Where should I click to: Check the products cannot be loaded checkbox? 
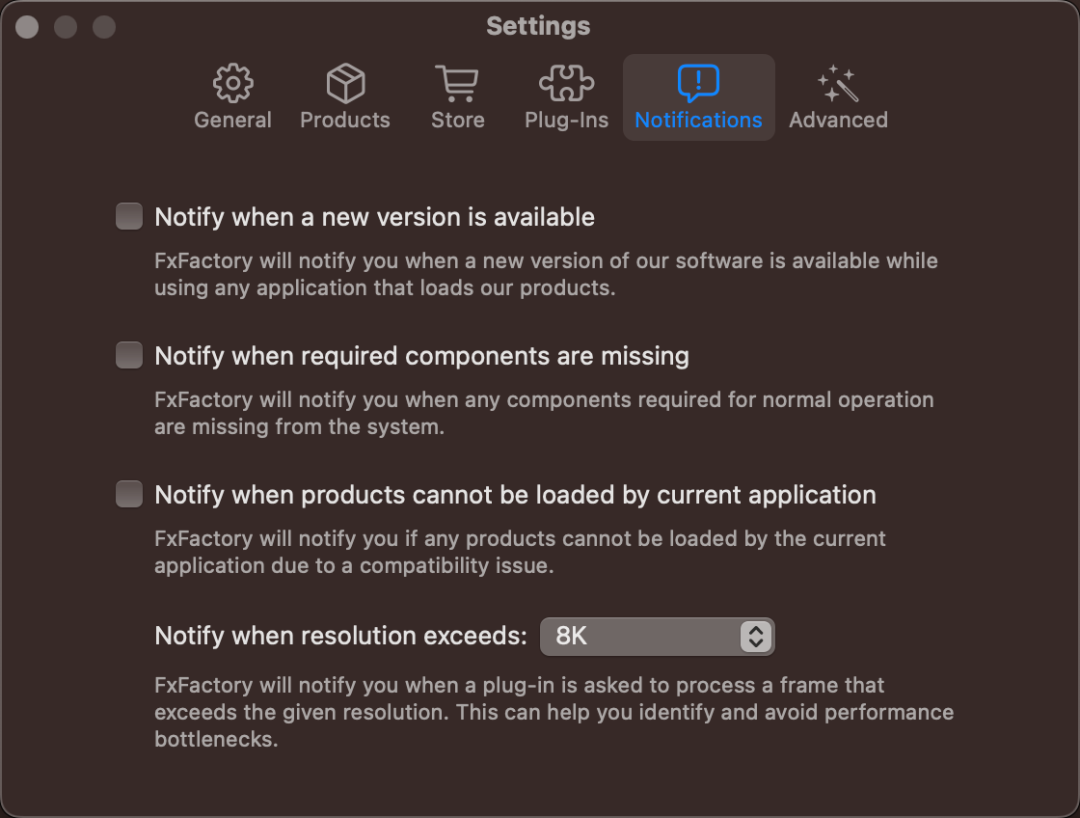point(129,494)
